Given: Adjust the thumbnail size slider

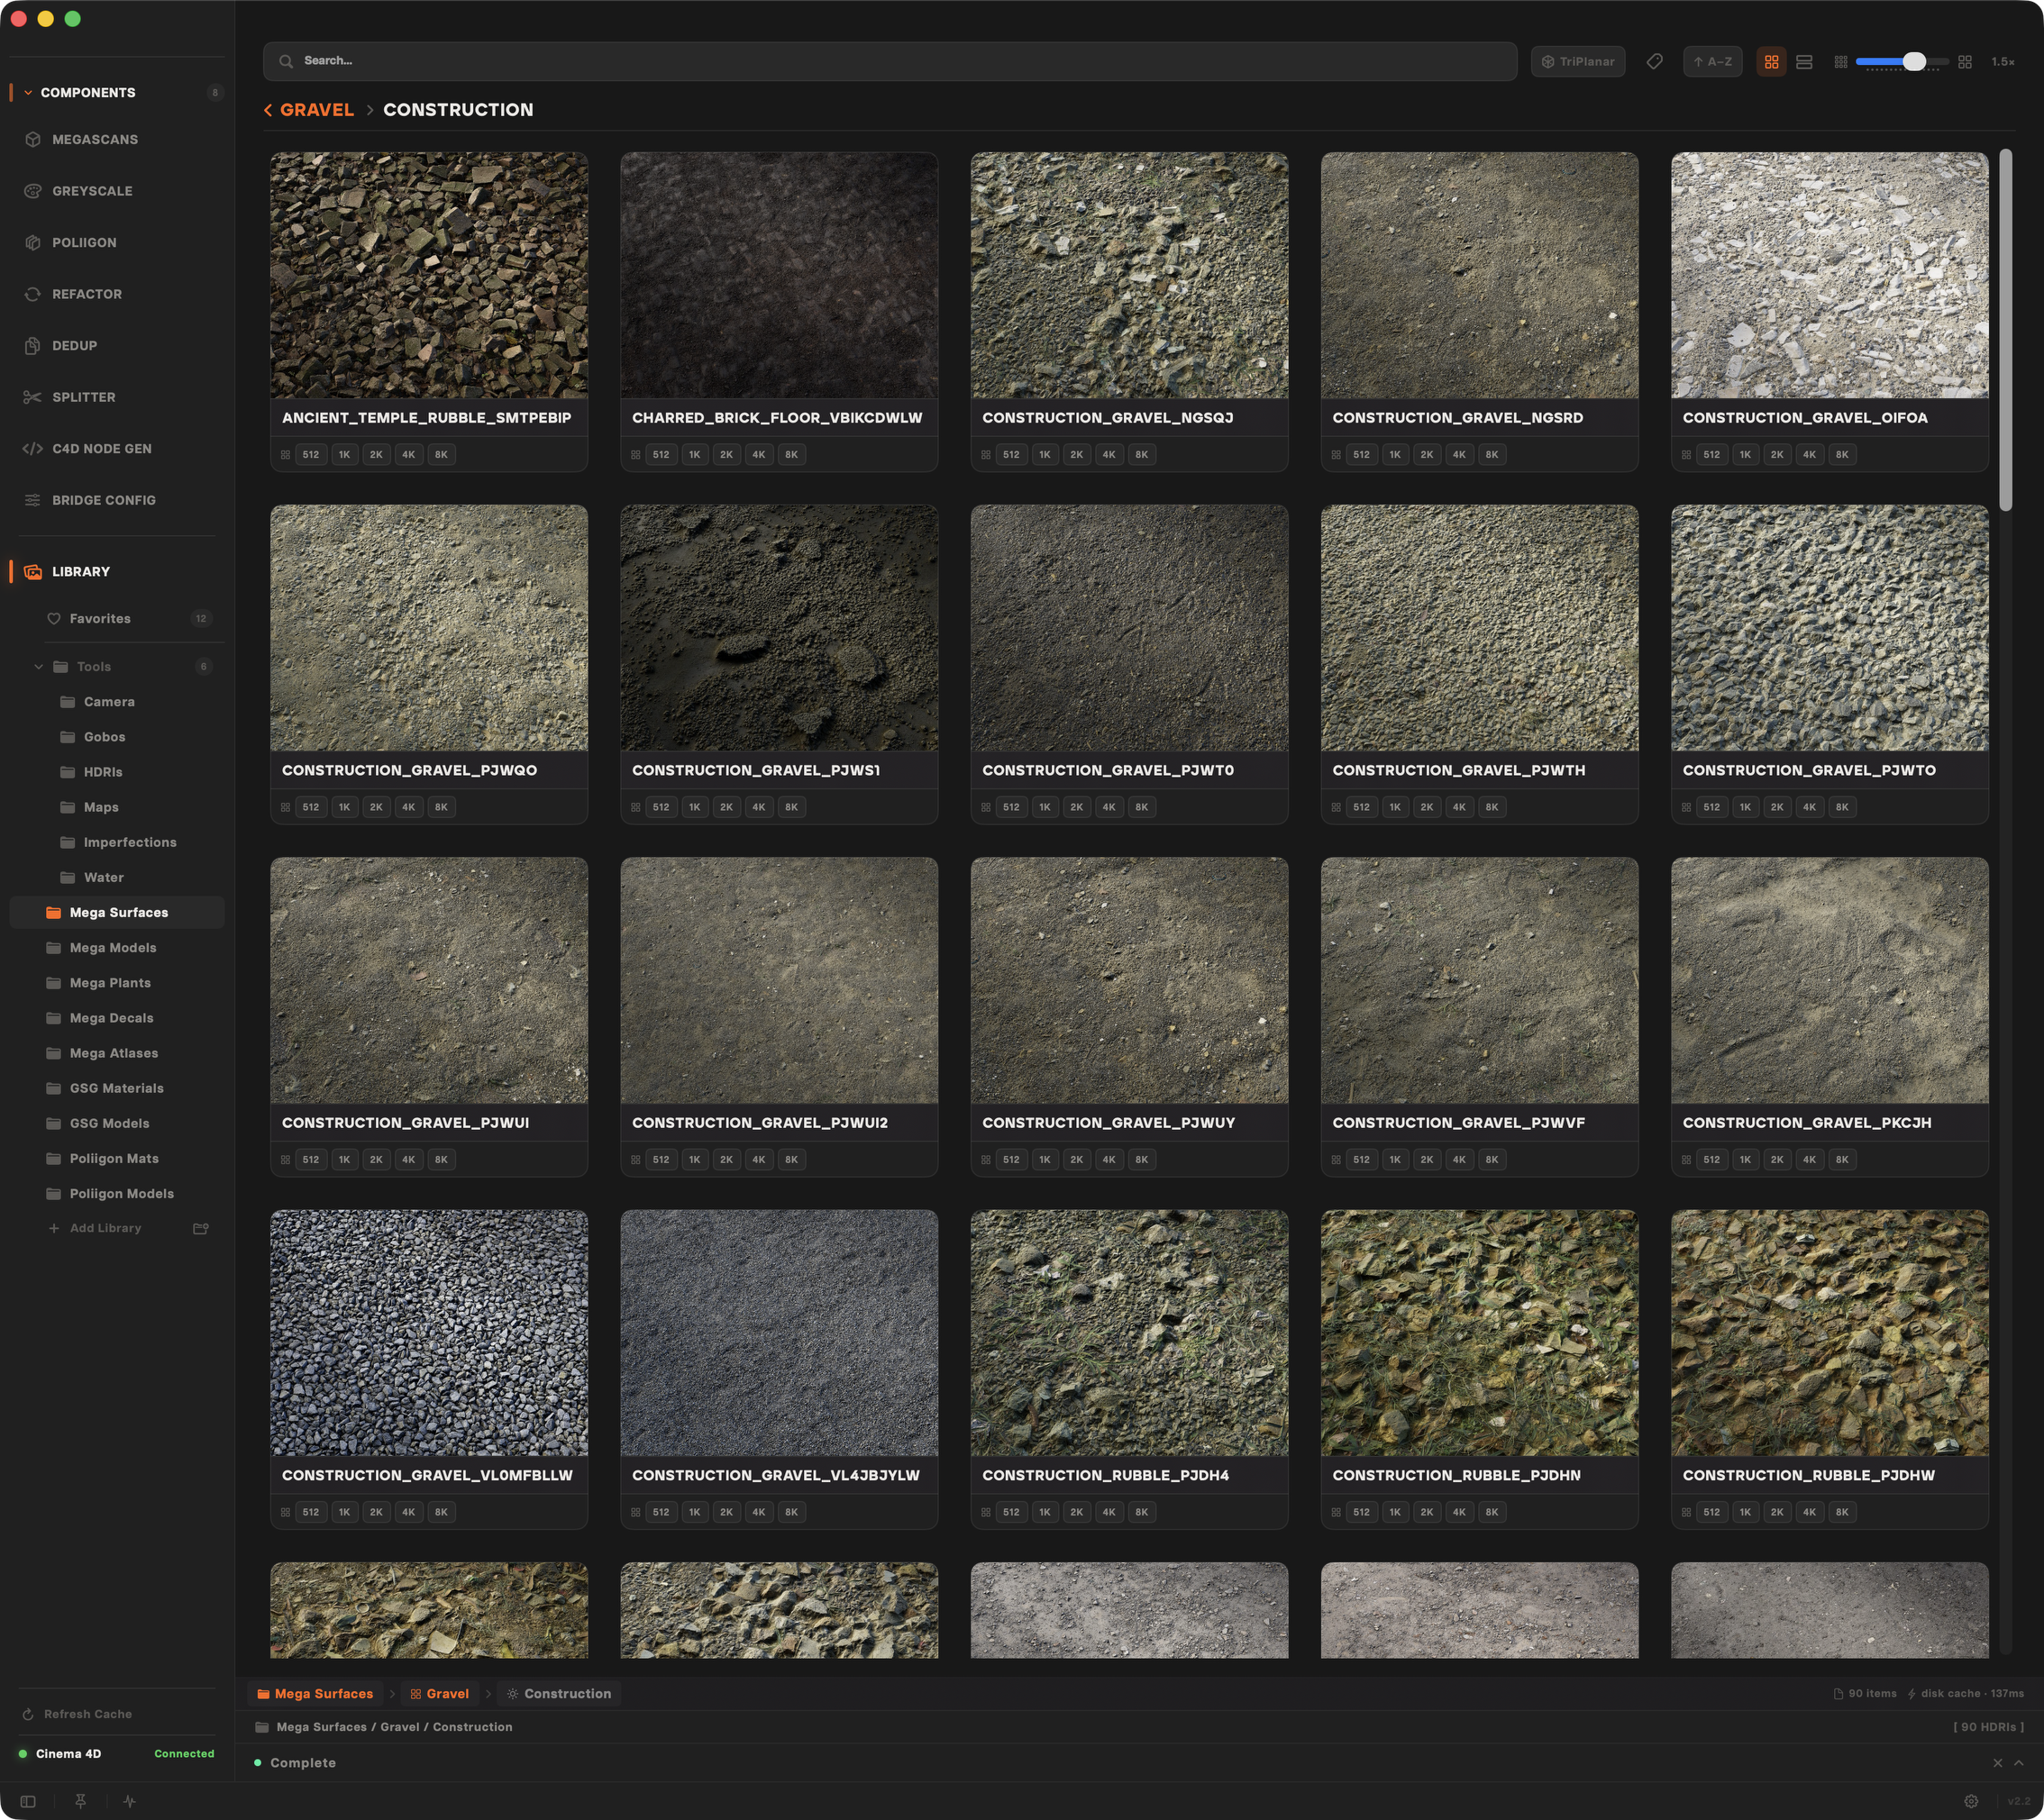Looking at the screenshot, I should pyautogui.click(x=1912, y=62).
